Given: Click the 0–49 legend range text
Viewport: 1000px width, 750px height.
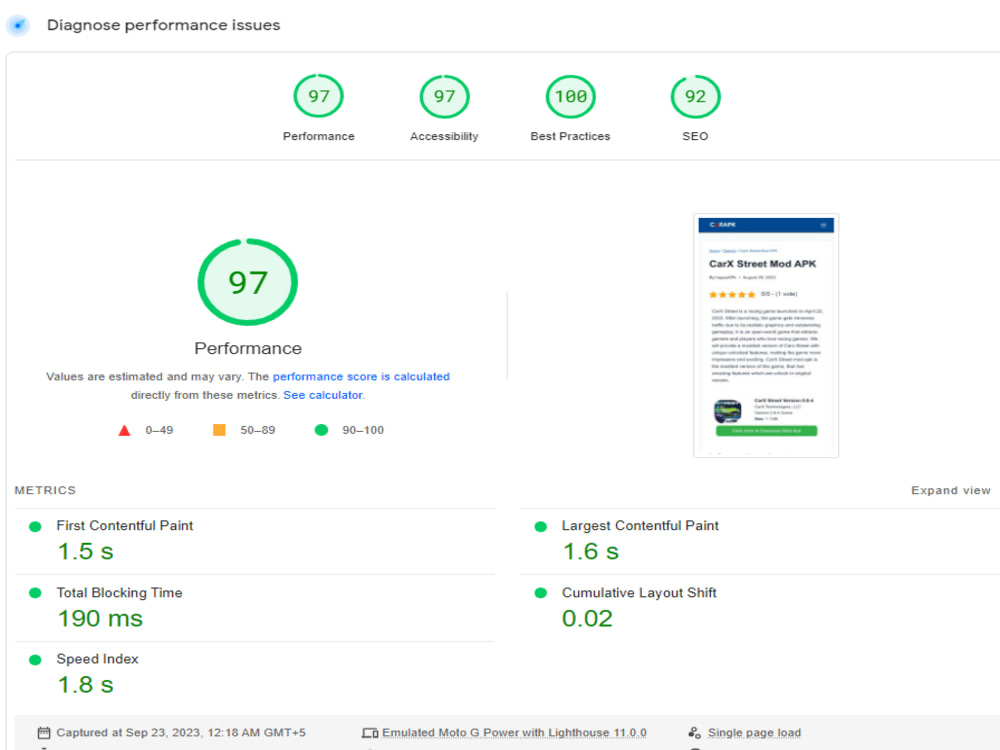Looking at the screenshot, I should [159, 430].
